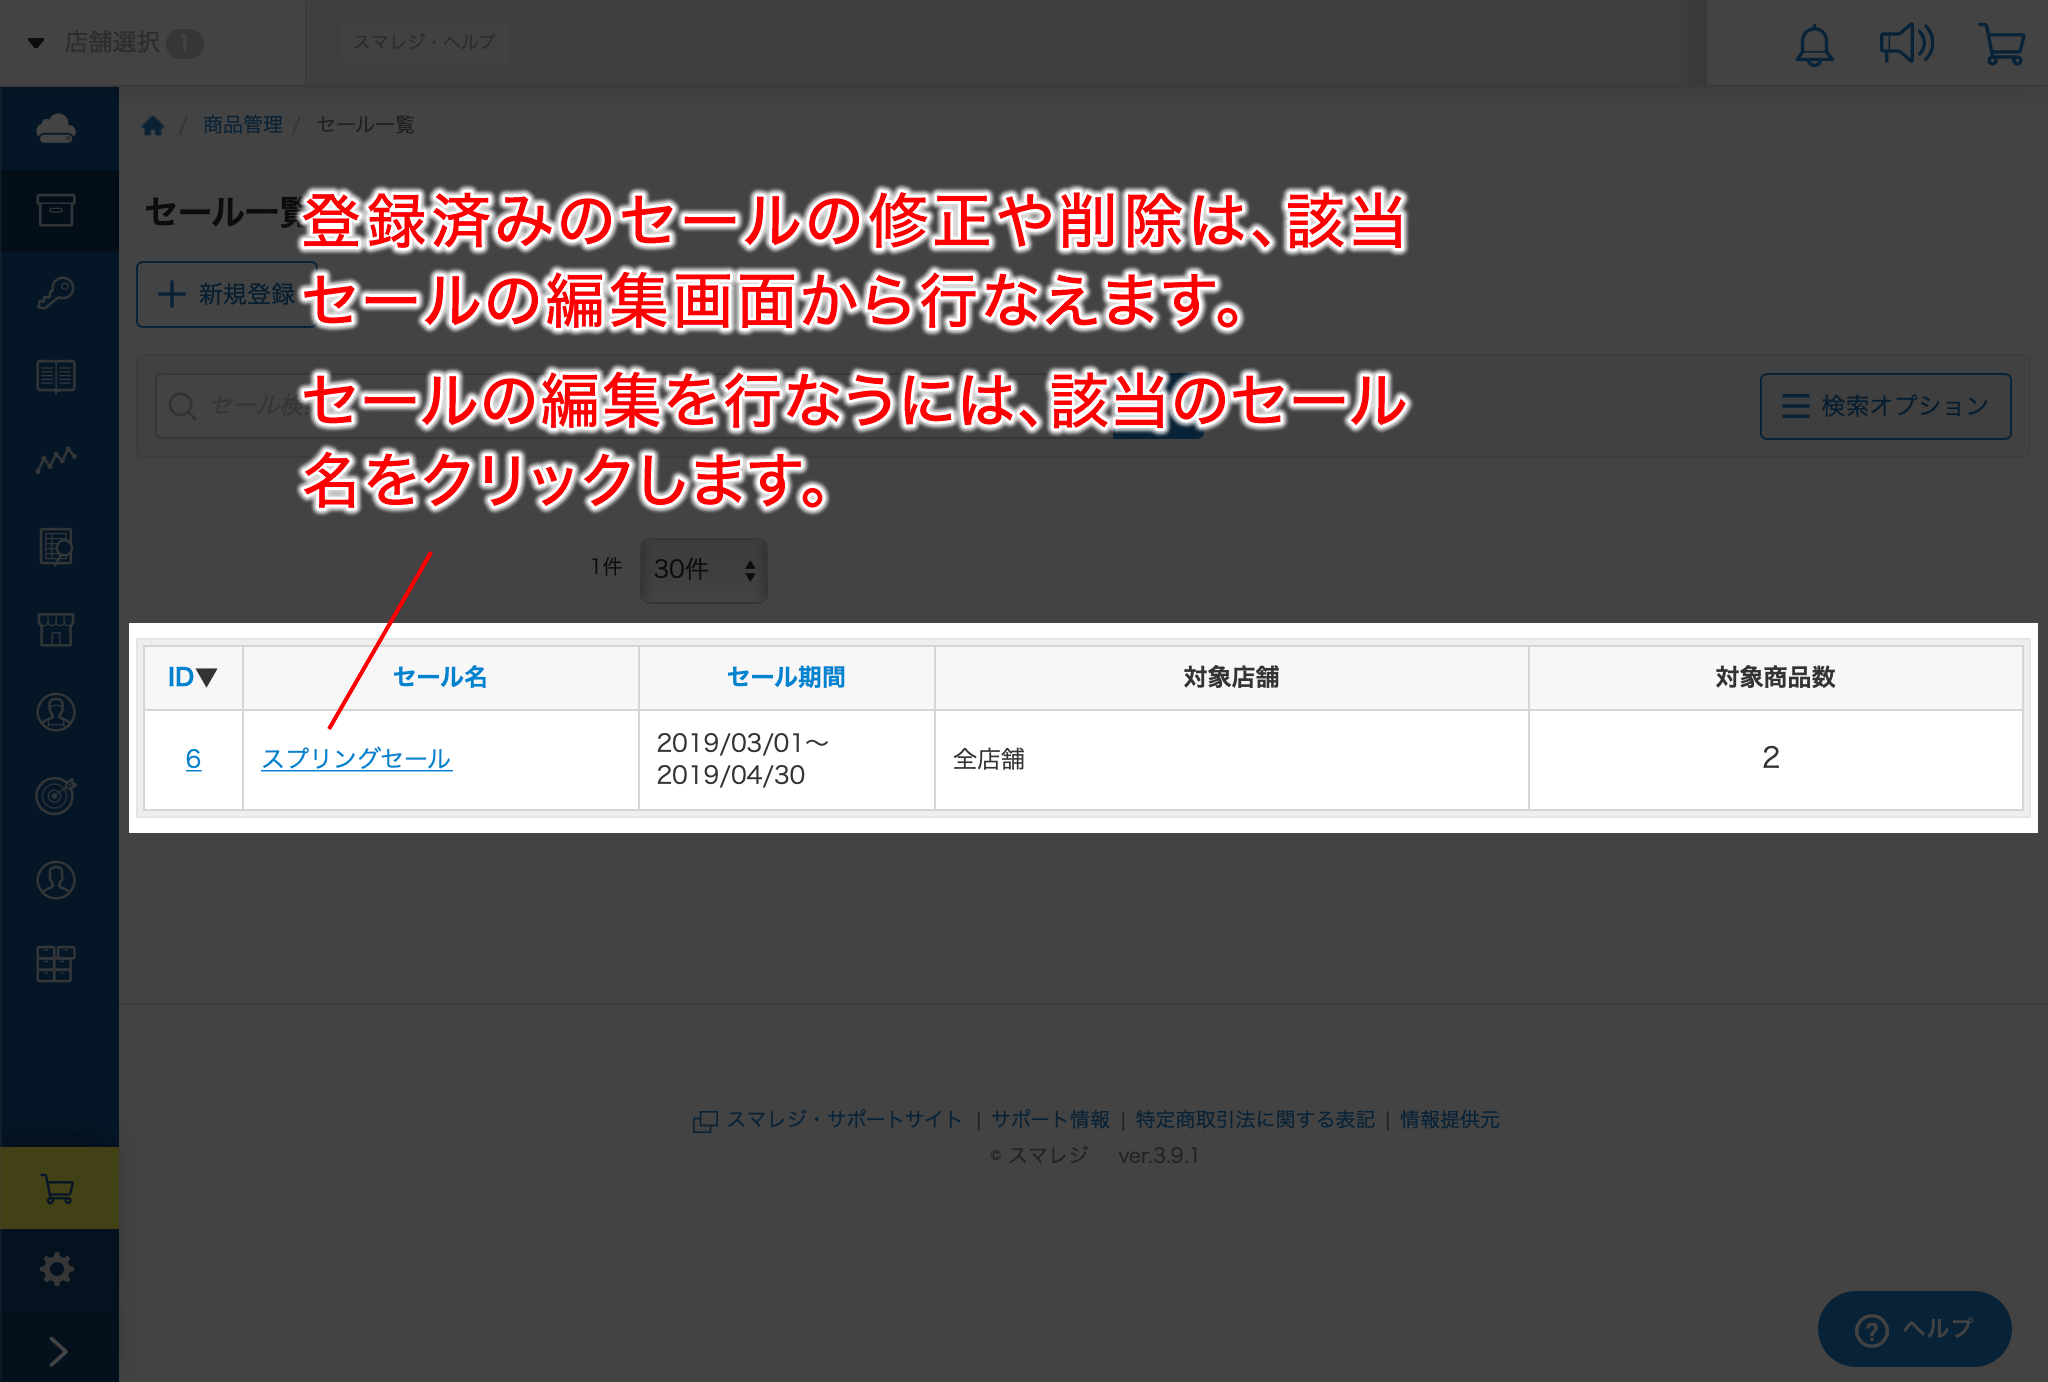Open the document search icon in sidebar

[x=56, y=546]
